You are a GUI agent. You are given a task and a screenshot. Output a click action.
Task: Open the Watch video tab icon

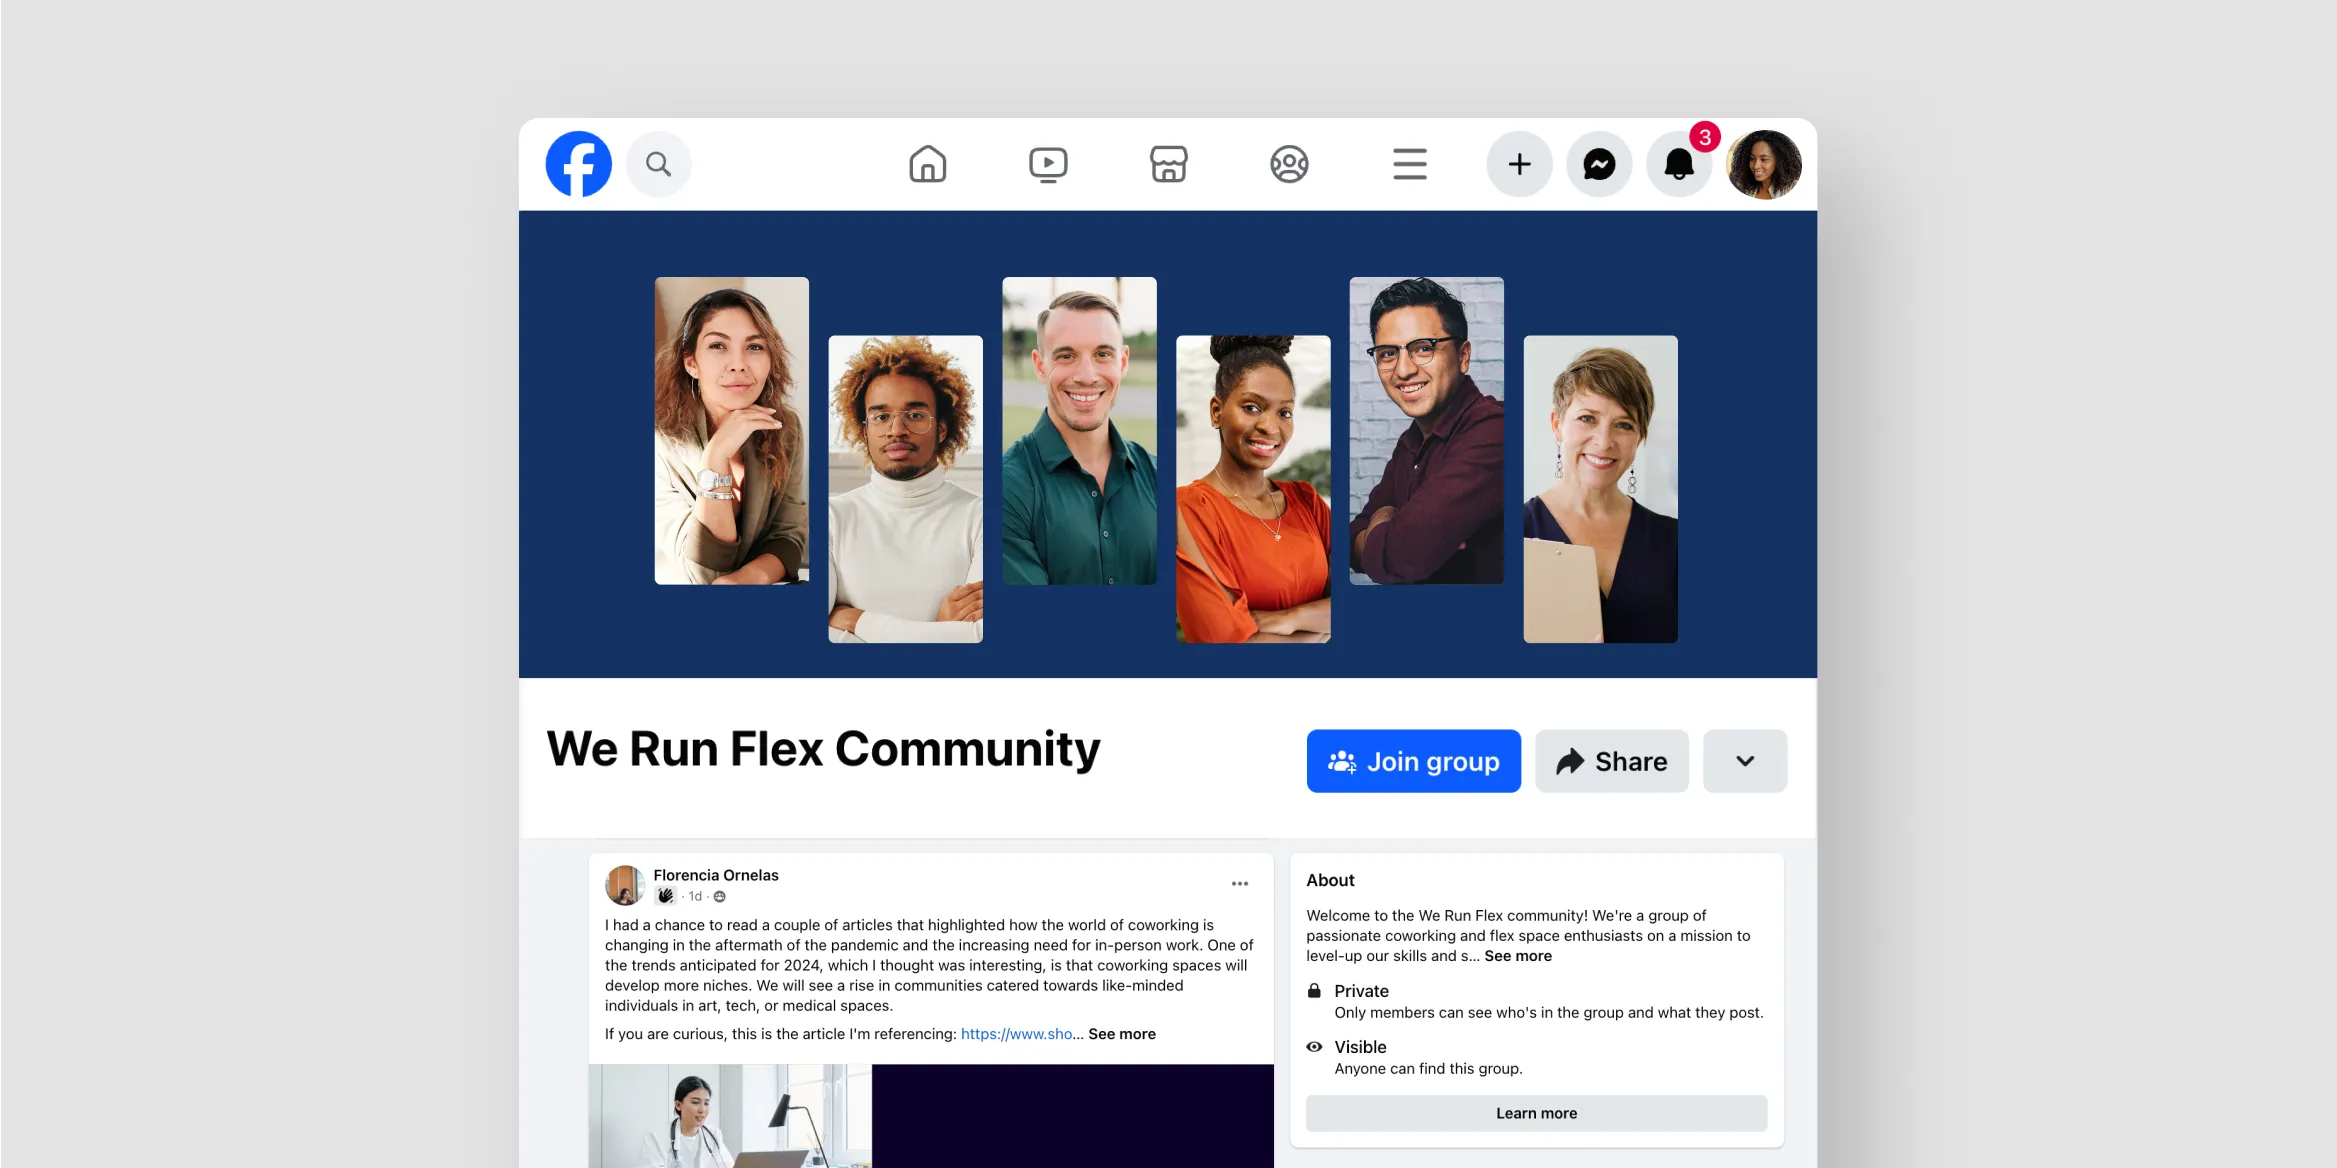[x=1048, y=164]
